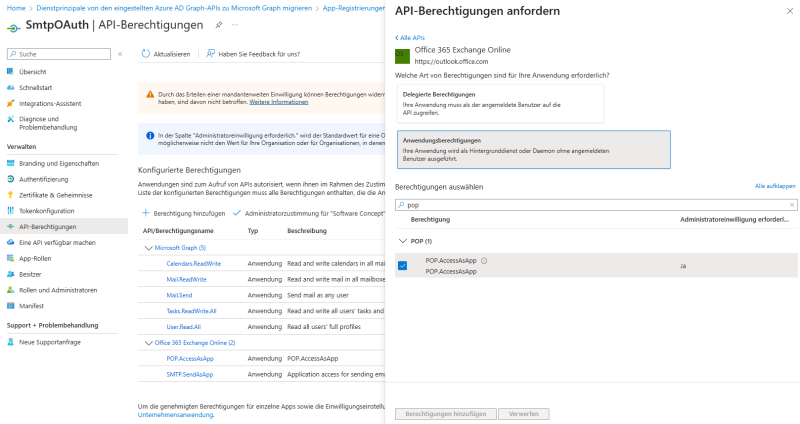Click the Aktualisieren refresh icon

point(147,53)
